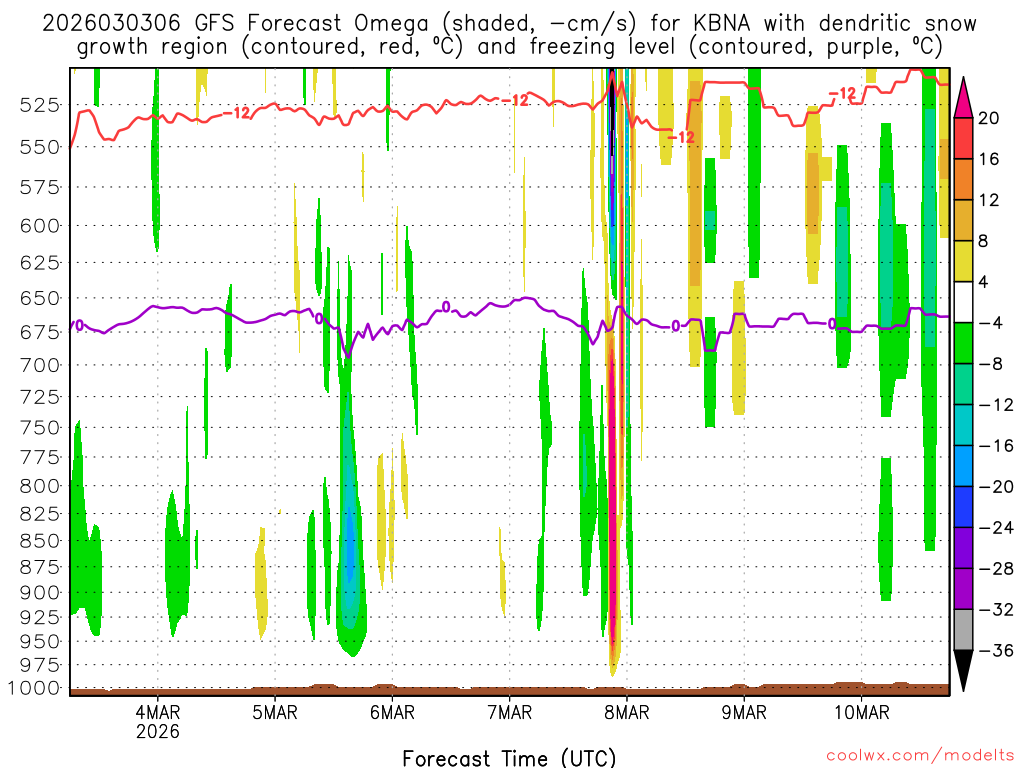Screen dimensions: 1024x768
Task: Click the 950 pressure level label
Action: pos(39,642)
